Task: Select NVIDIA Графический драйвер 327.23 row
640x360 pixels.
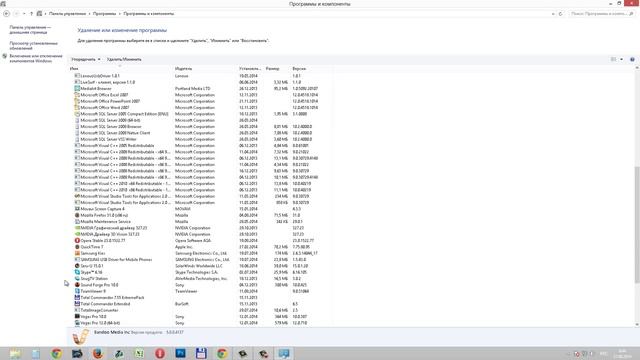Action: pyautogui.click(x=199, y=228)
